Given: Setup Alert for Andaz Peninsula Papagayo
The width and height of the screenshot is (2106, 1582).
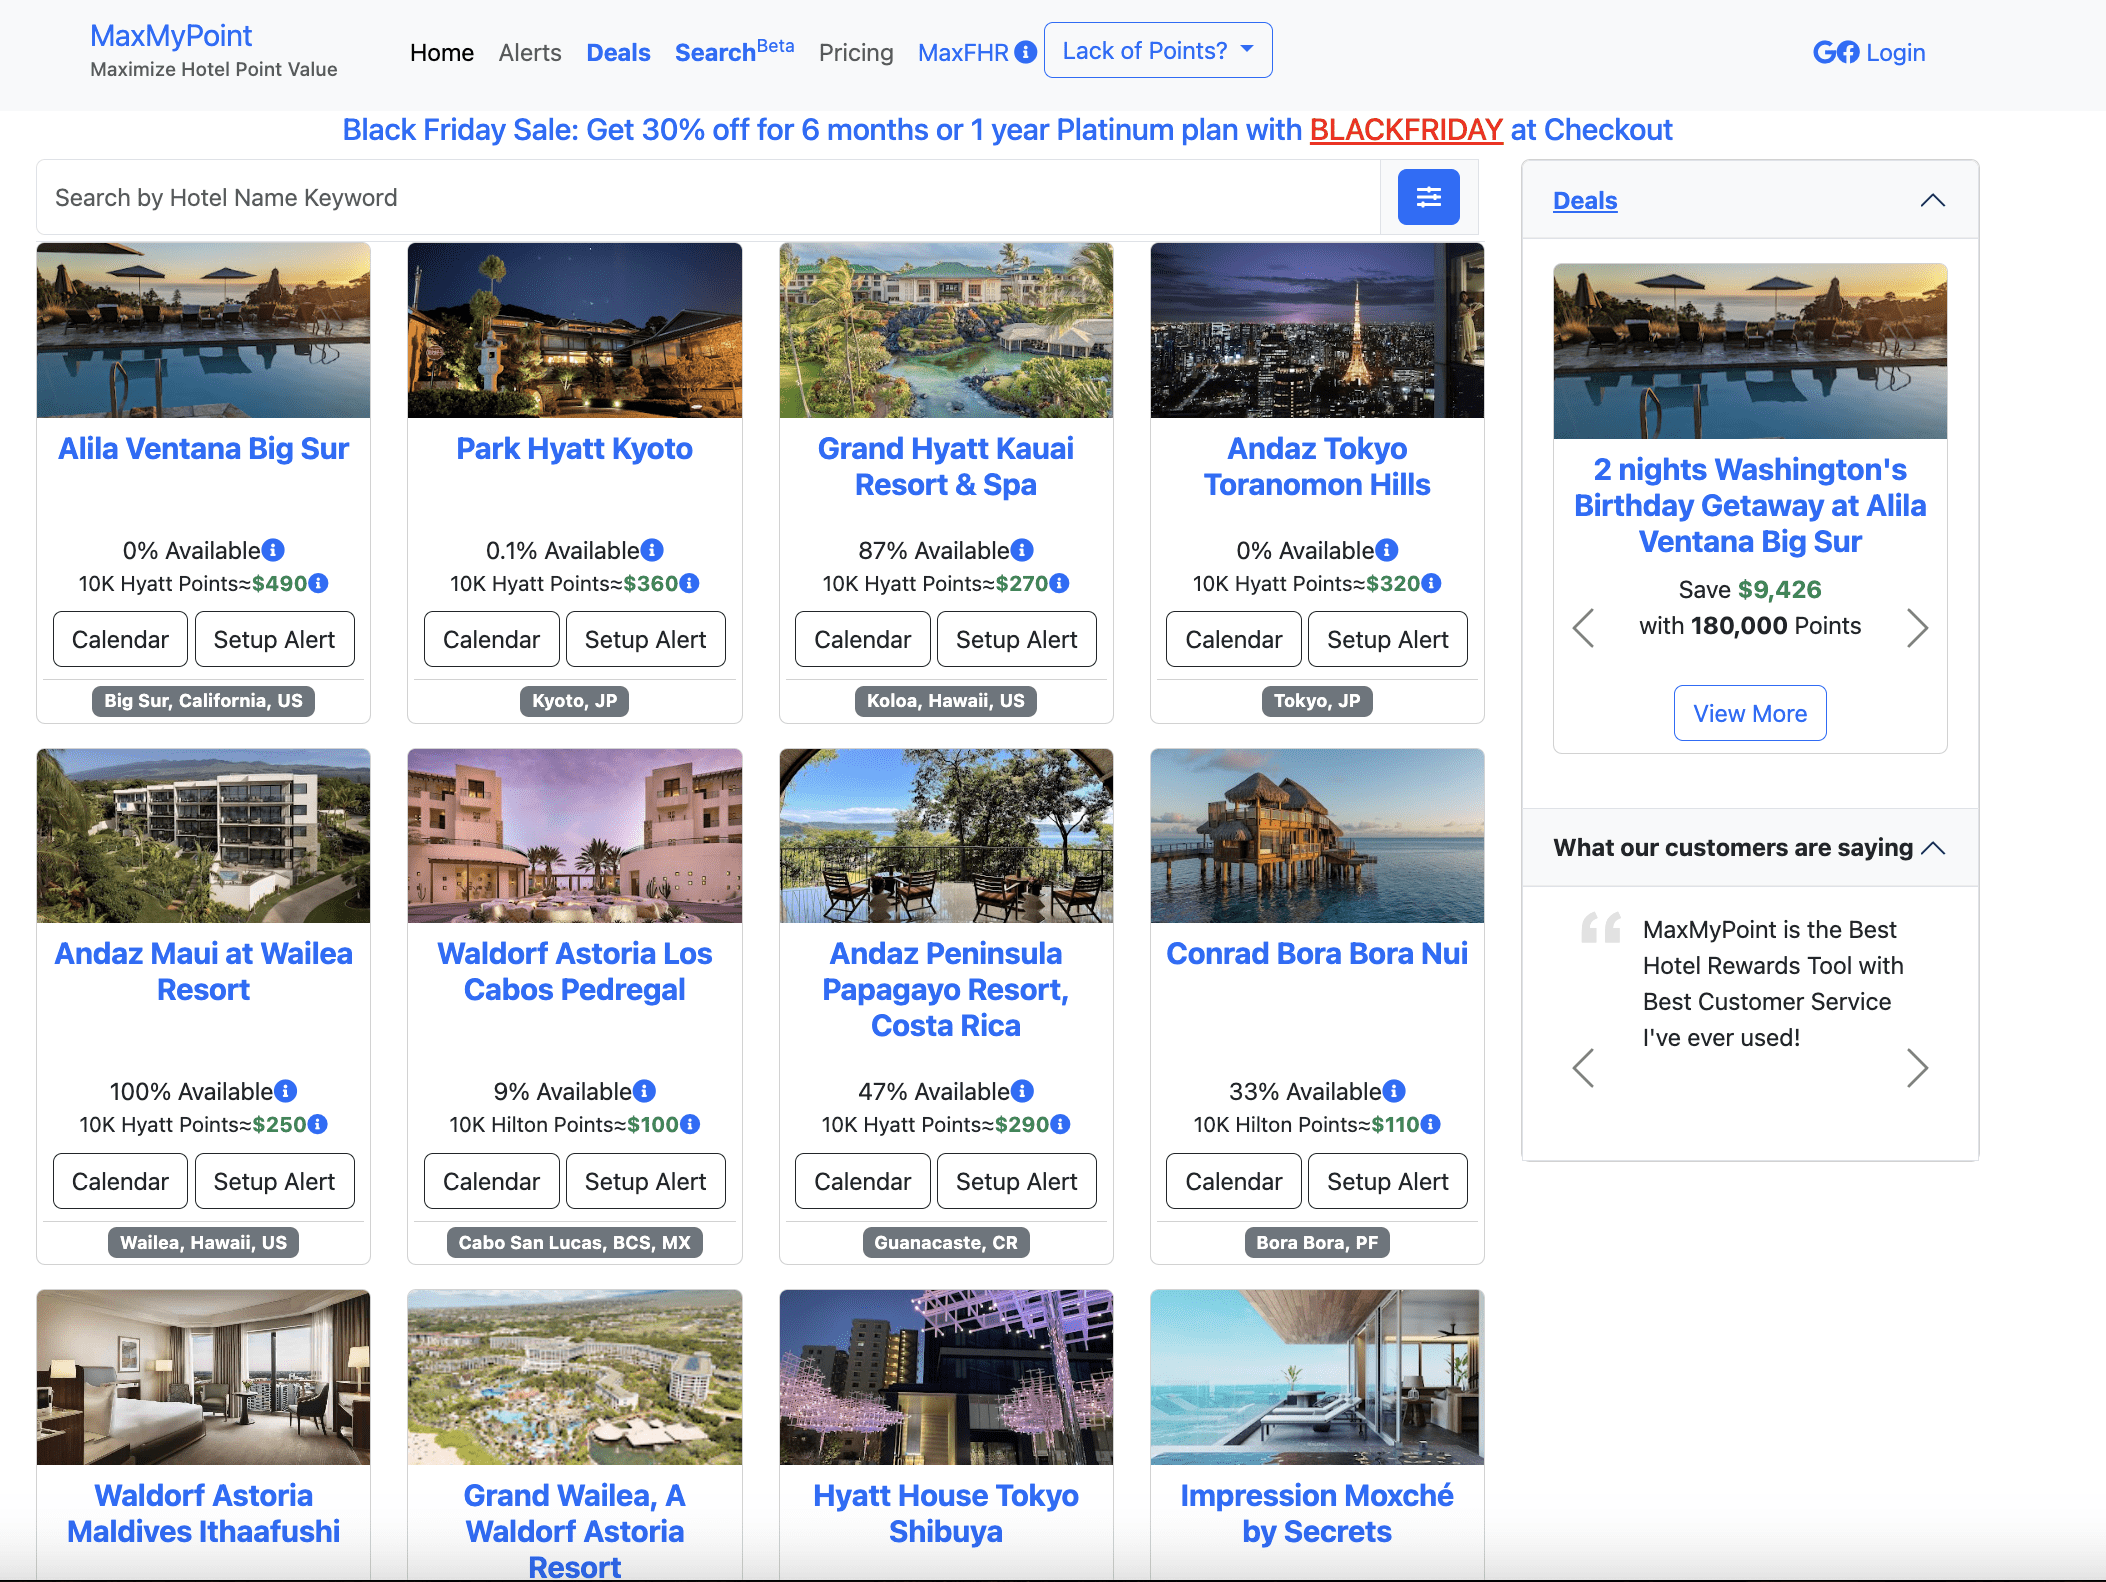Looking at the screenshot, I should pyautogui.click(x=1016, y=1181).
